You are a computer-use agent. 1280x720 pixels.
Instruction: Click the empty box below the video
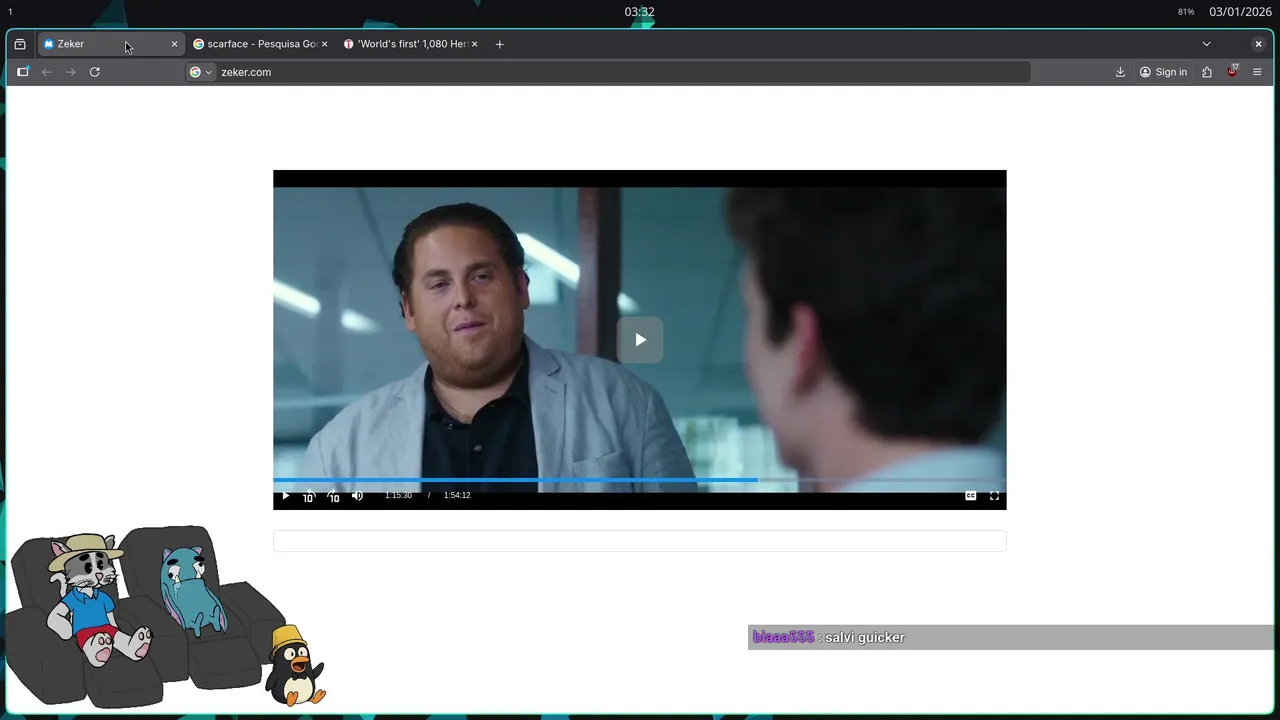coord(640,541)
